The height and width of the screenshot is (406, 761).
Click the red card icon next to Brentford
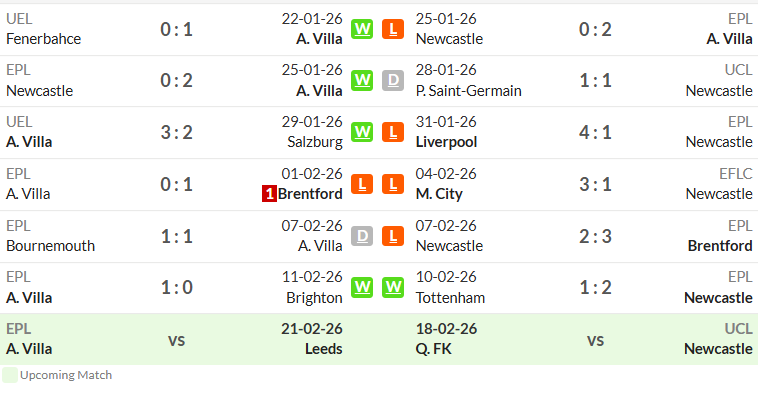pyautogui.click(x=269, y=194)
